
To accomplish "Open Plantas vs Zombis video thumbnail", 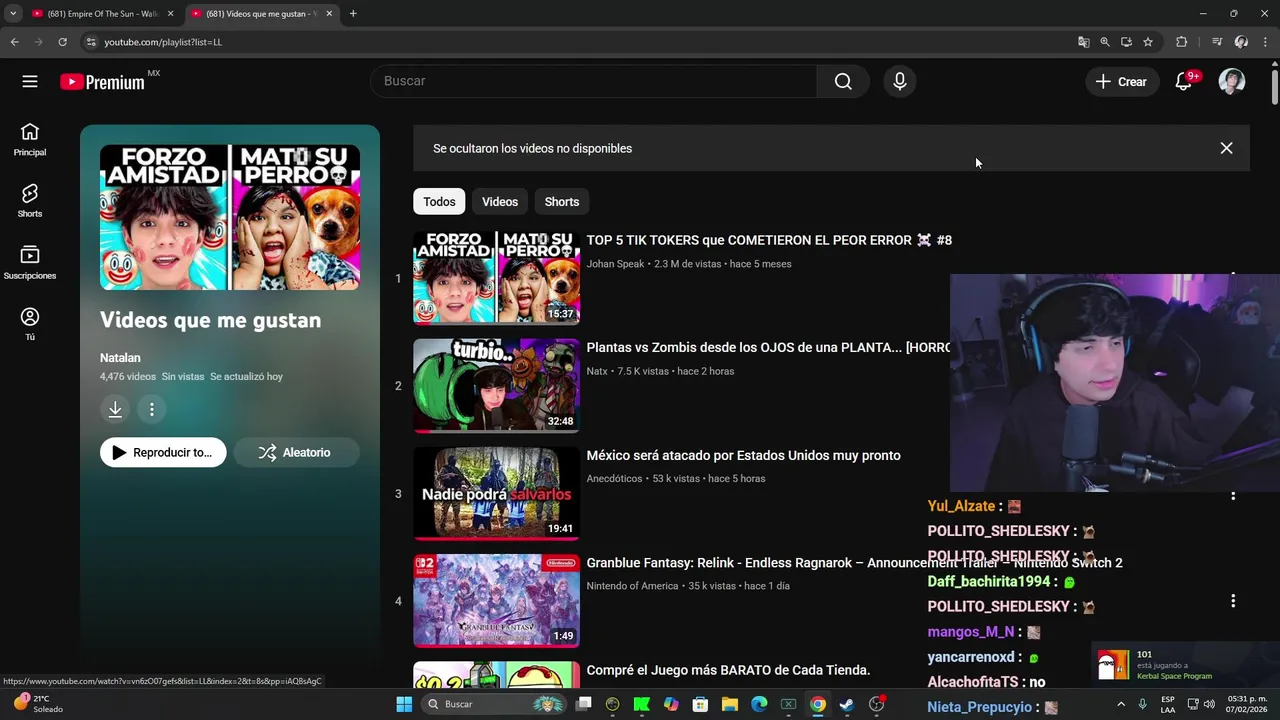I will [496, 386].
